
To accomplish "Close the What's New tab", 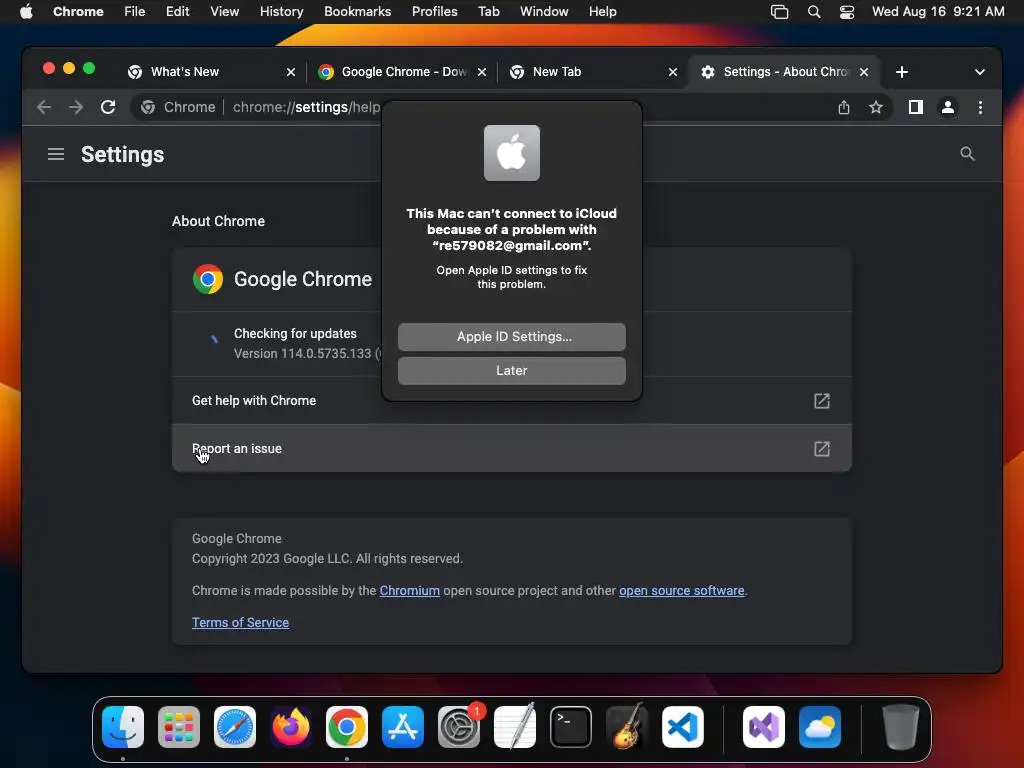I will coord(291,72).
